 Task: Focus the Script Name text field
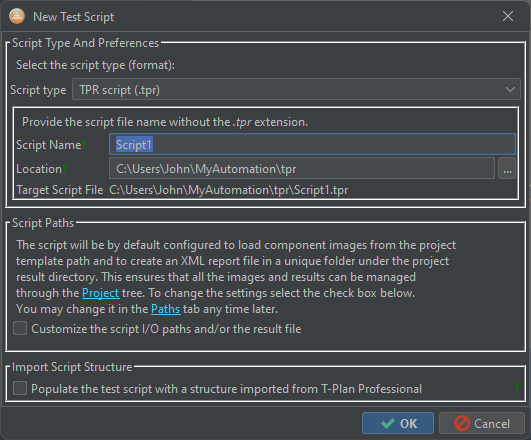click(x=312, y=145)
